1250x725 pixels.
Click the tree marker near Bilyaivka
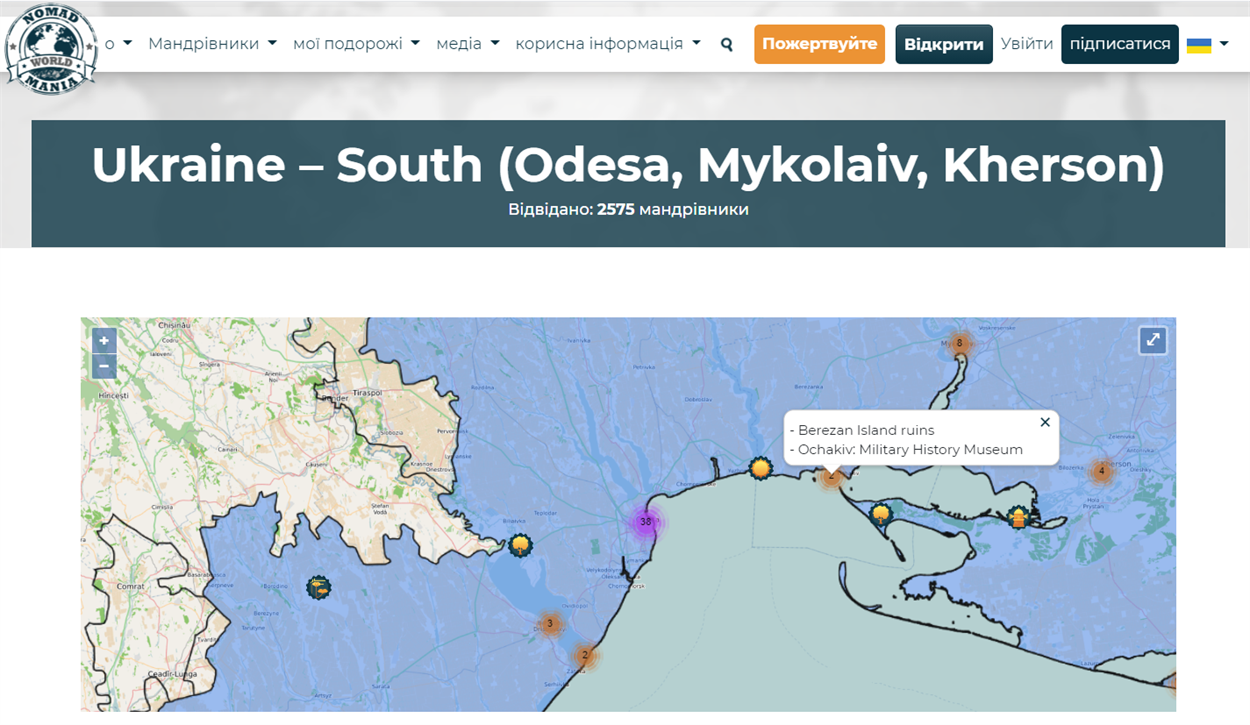click(520, 545)
